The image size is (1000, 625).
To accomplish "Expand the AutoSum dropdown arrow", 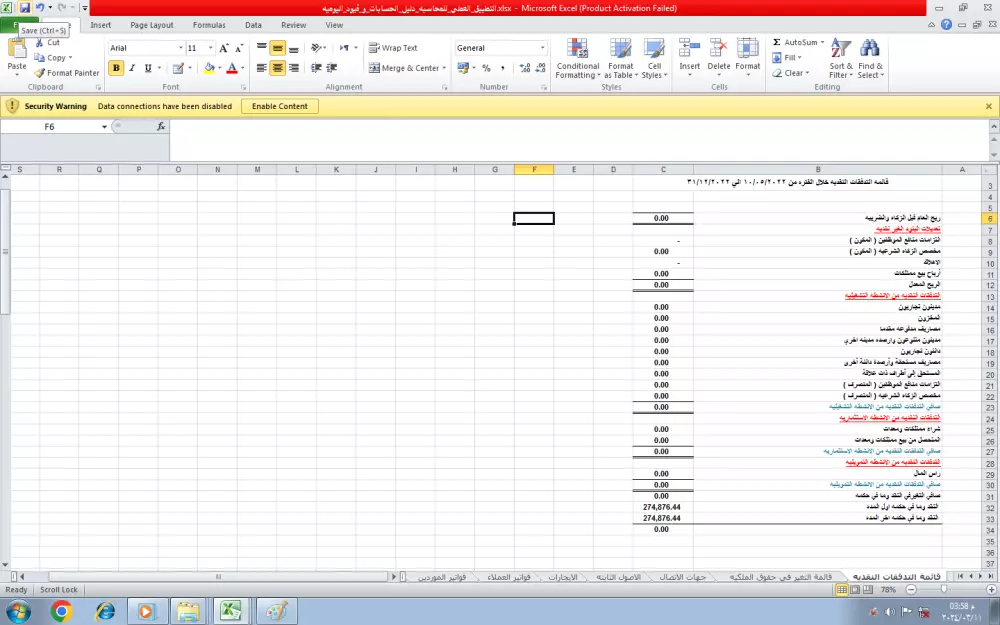I will coord(822,42).
